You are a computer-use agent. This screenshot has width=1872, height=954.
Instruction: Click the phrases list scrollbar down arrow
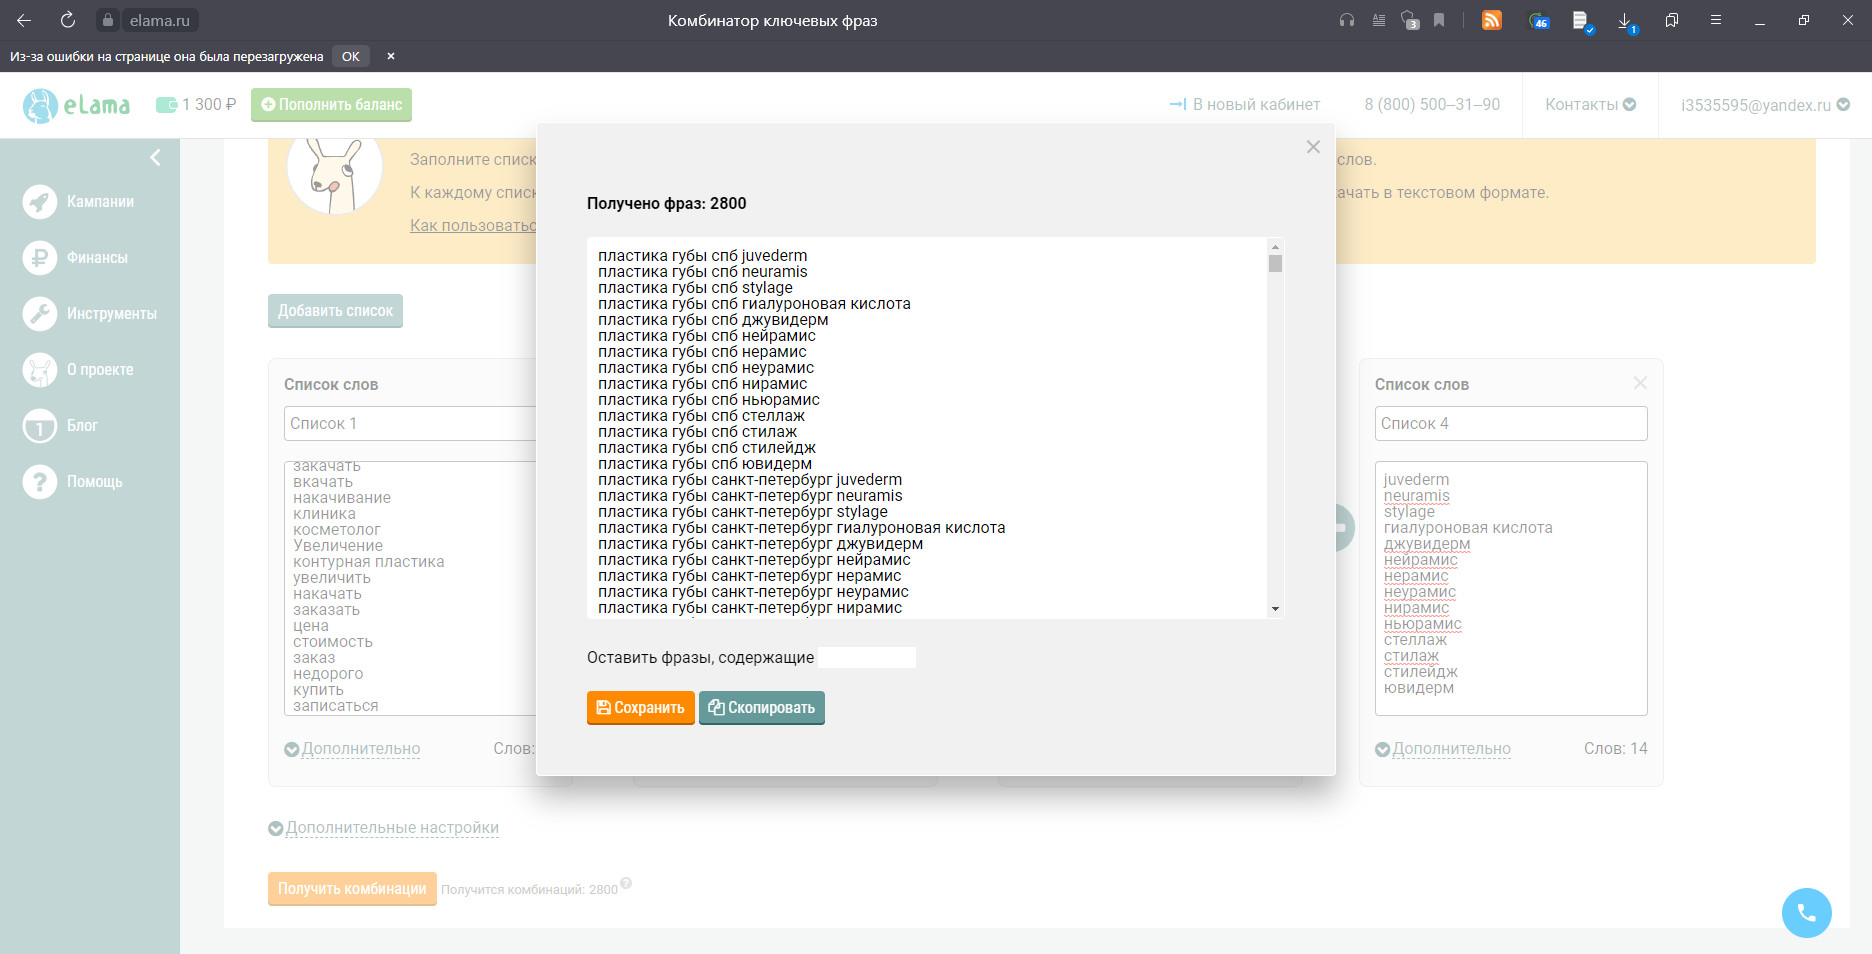click(1275, 608)
